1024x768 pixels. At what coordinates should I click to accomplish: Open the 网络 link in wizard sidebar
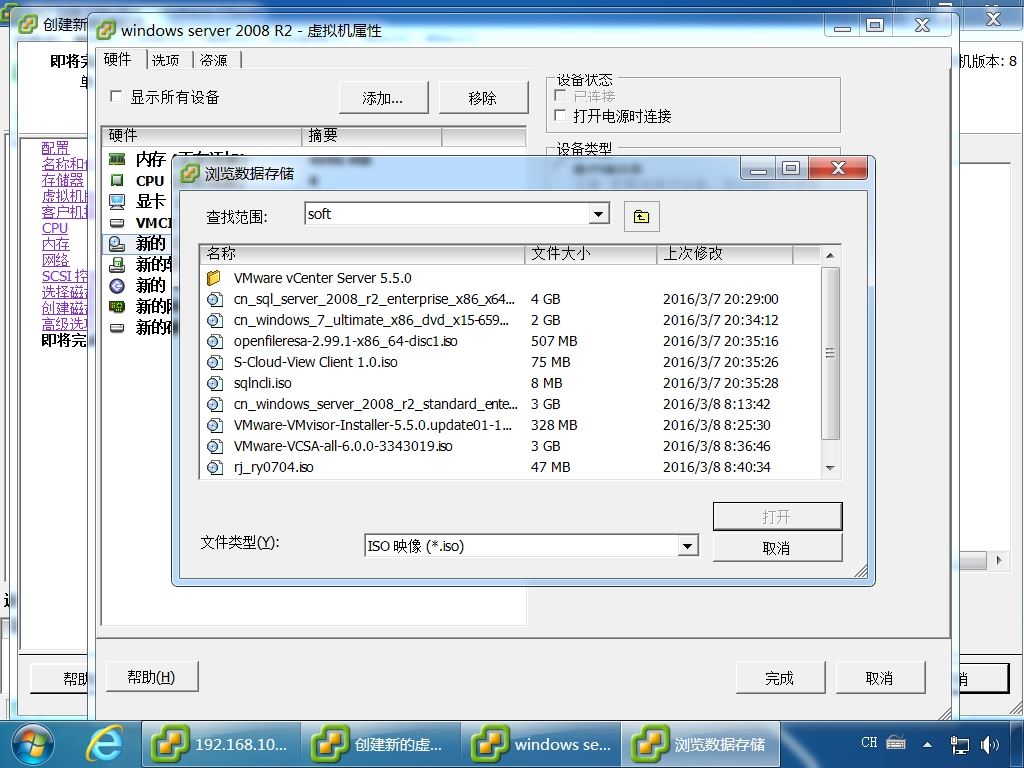(56, 260)
